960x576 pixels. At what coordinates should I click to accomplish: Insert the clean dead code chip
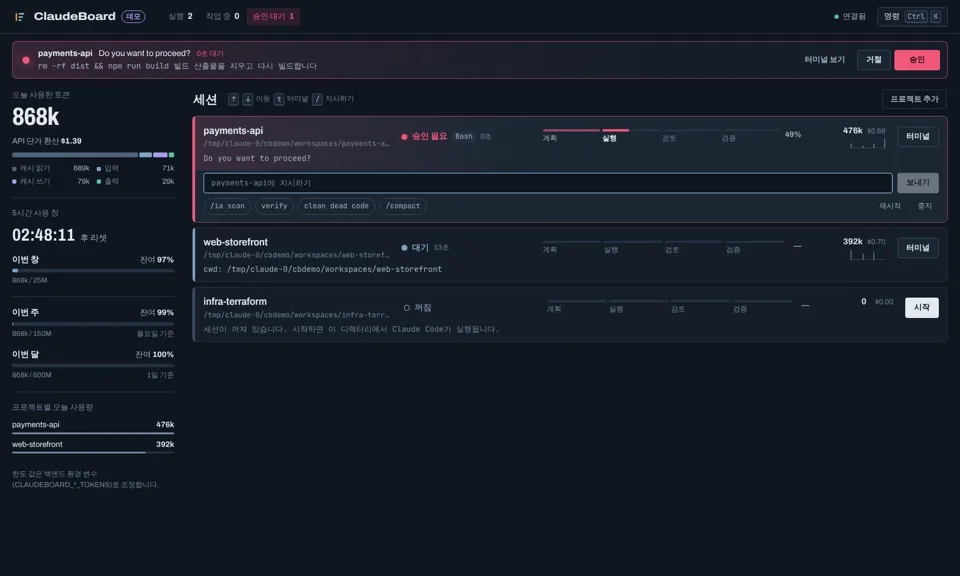(336, 206)
